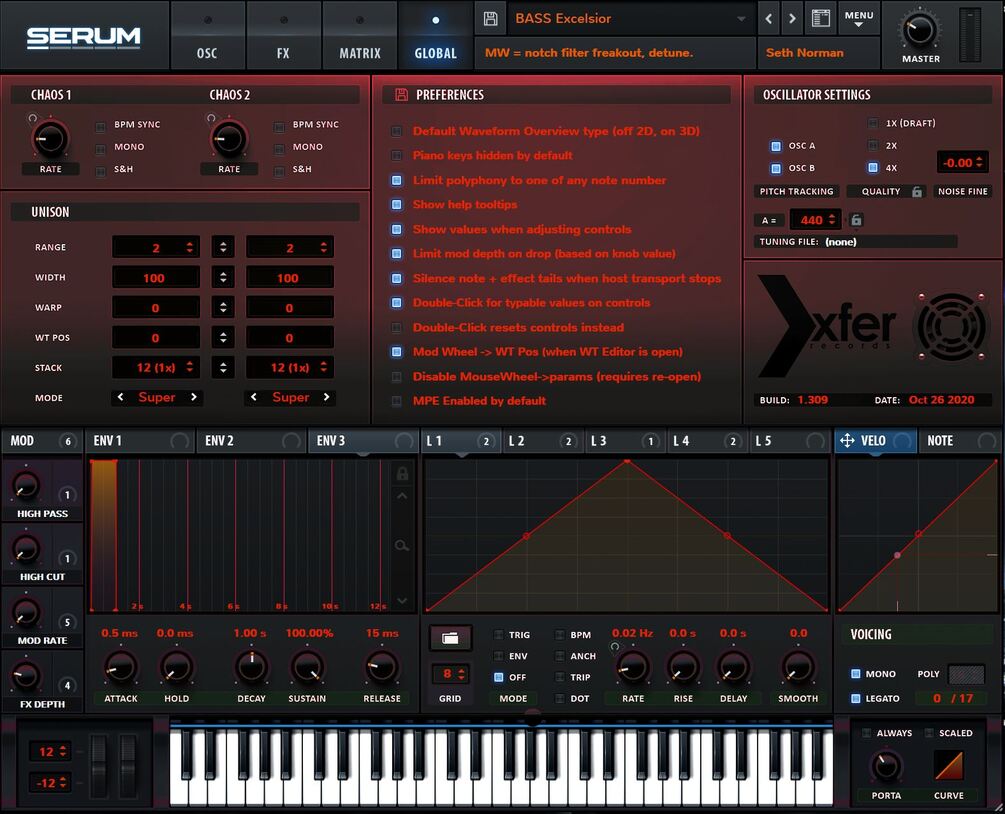
Task: Open the MENU dropdown
Action: 859,19
